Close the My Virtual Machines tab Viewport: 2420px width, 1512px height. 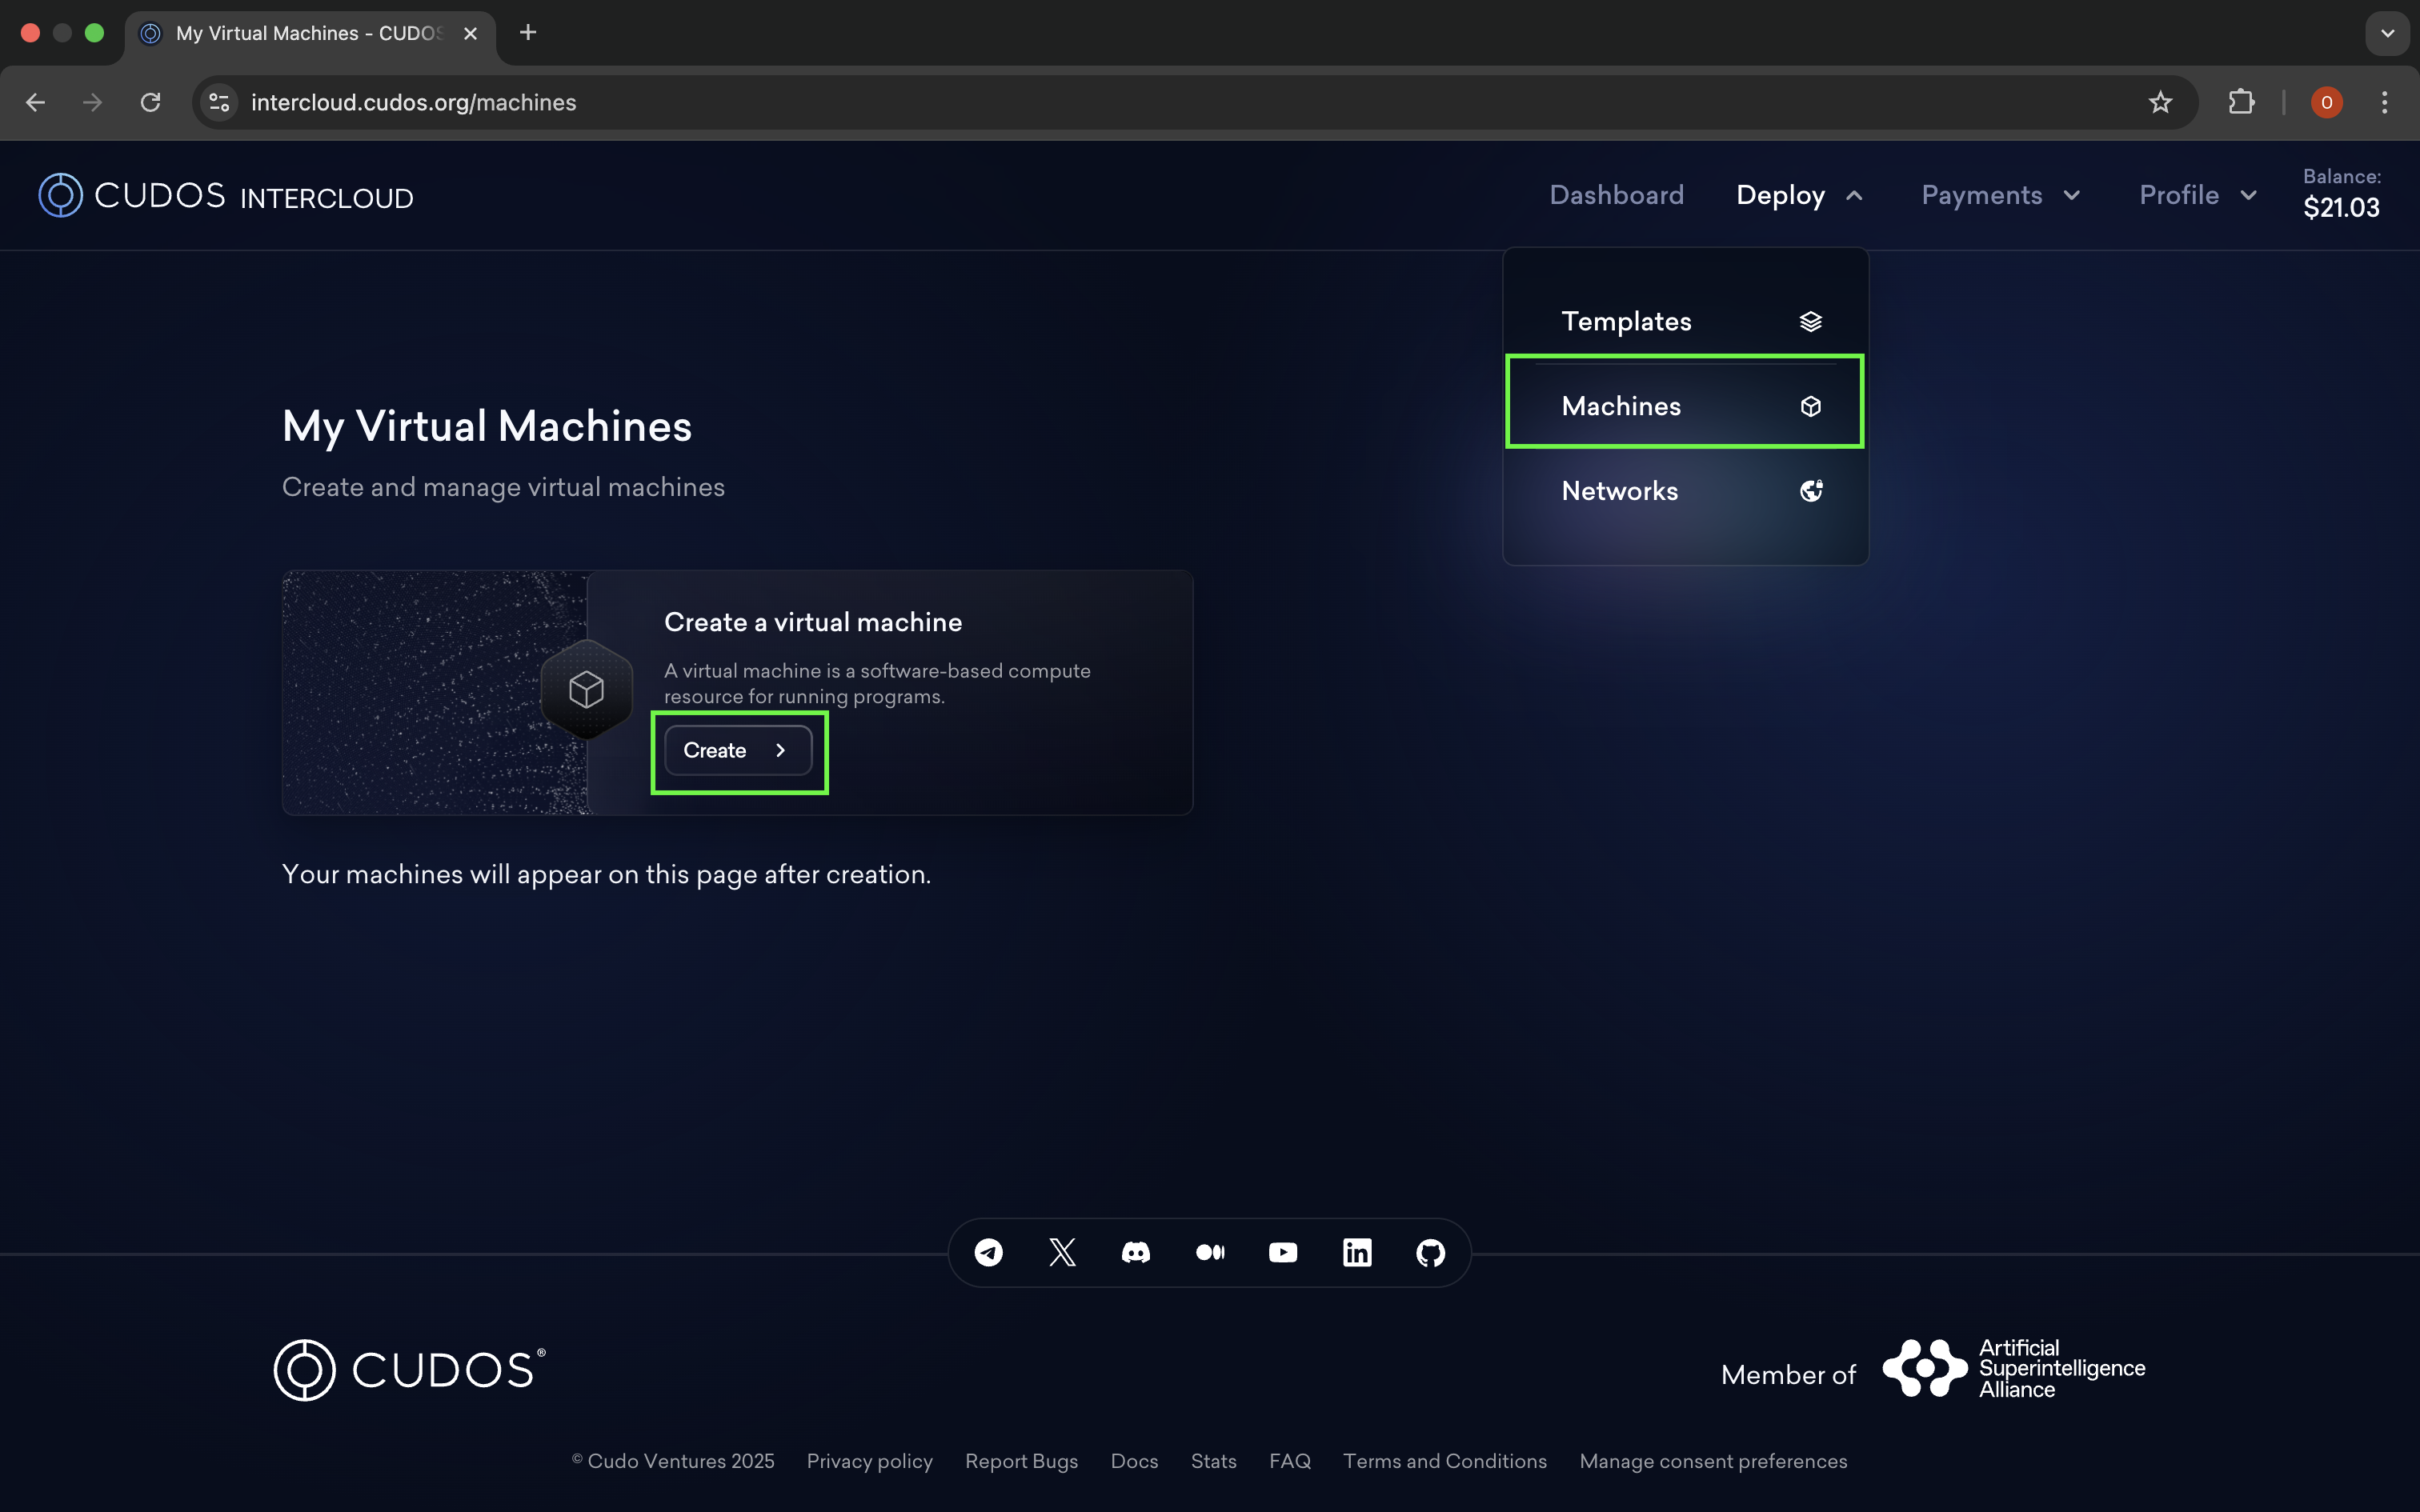pos(470,33)
